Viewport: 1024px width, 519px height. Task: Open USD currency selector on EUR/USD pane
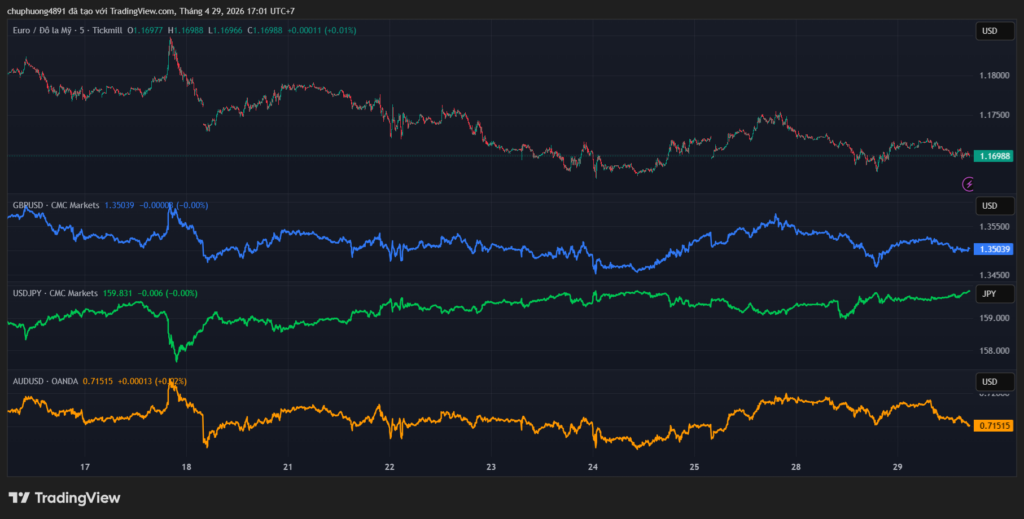click(988, 31)
